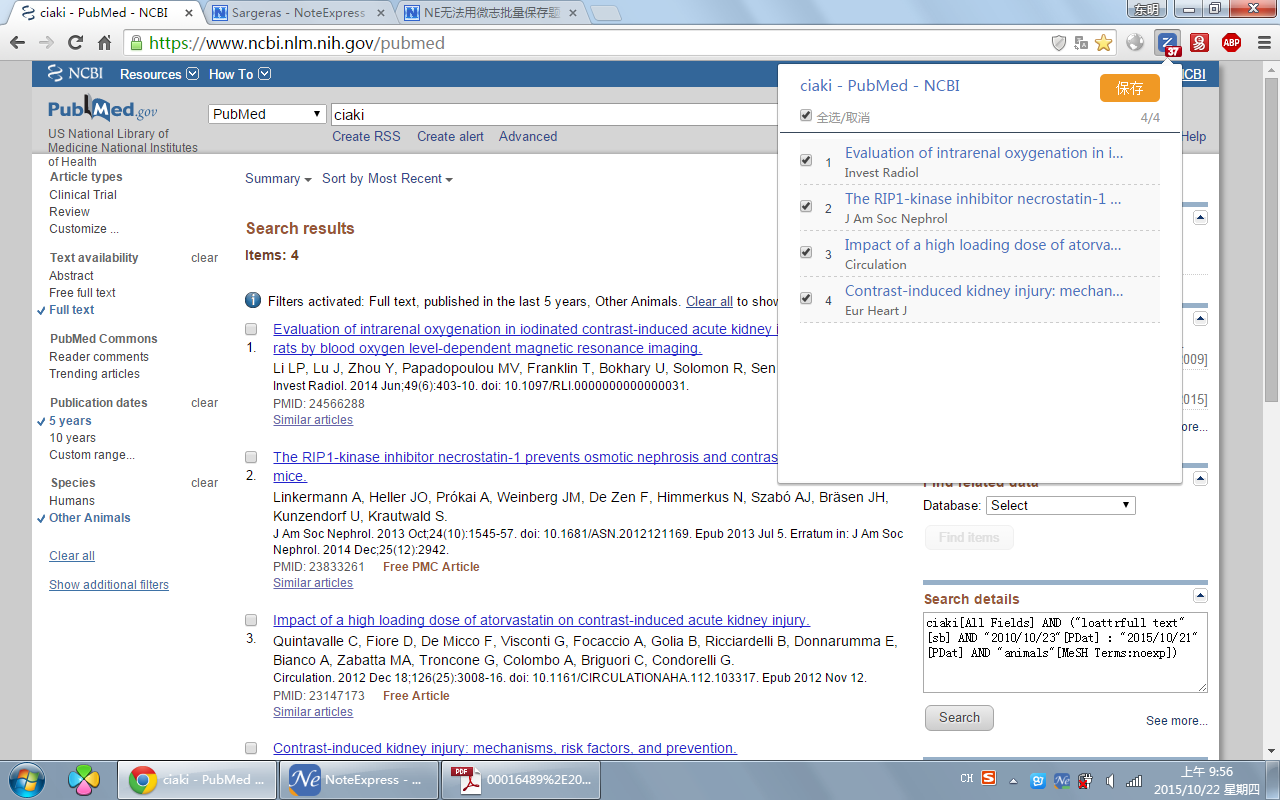Open the Adblock Plus extension icon
Viewport: 1280px width, 800px height.
[x=1231, y=43]
